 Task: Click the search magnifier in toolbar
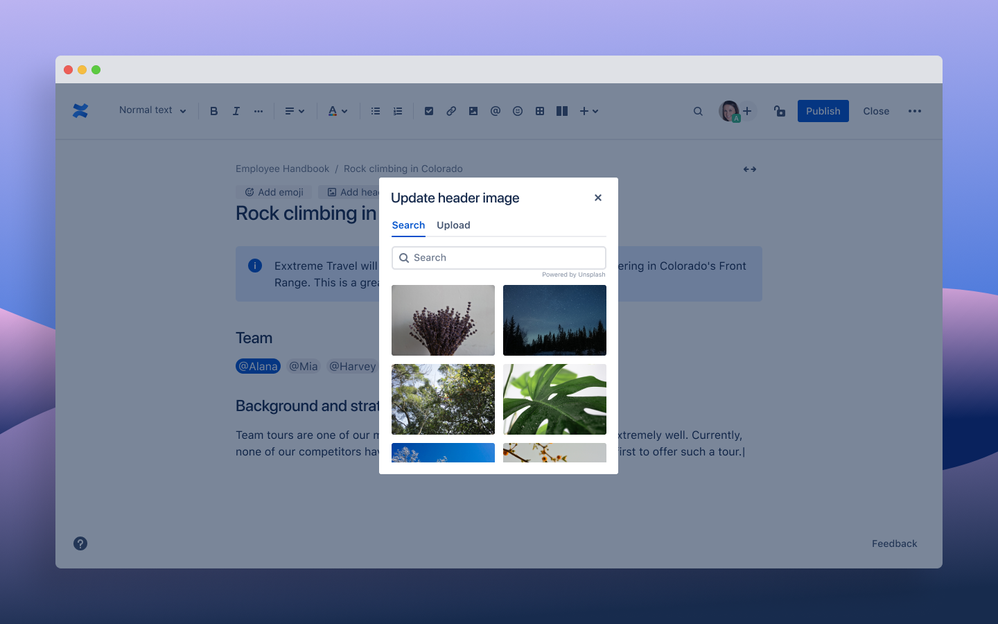[698, 111]
